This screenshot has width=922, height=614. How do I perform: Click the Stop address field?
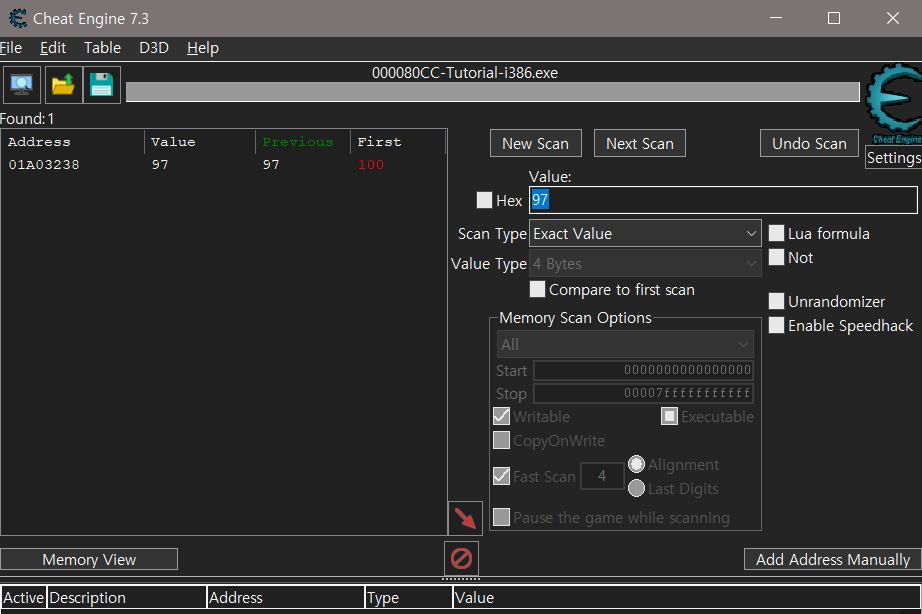(643, 393)
